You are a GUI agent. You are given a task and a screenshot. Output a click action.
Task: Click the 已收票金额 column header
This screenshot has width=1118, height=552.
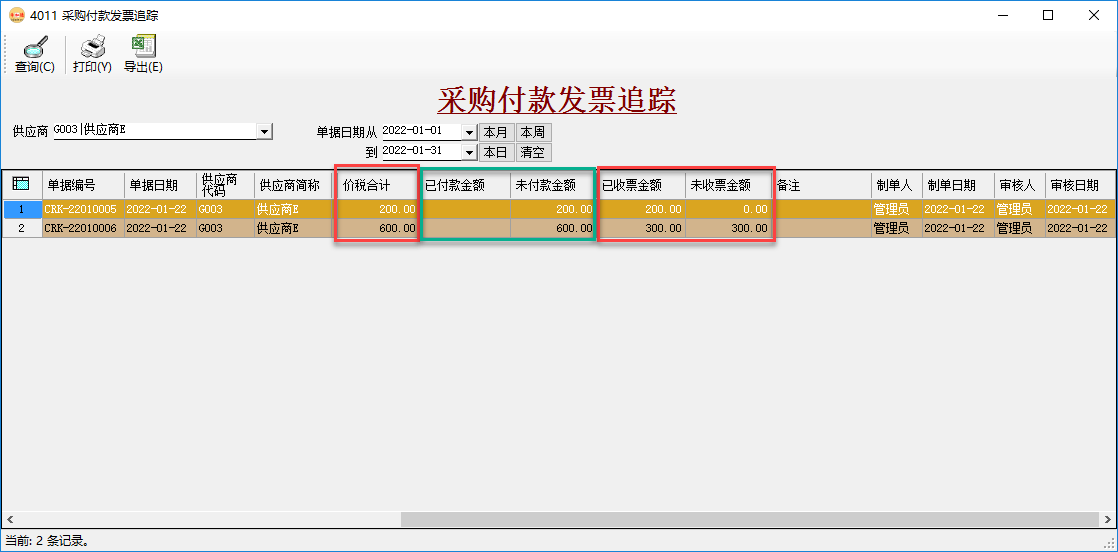coord(640,185)
